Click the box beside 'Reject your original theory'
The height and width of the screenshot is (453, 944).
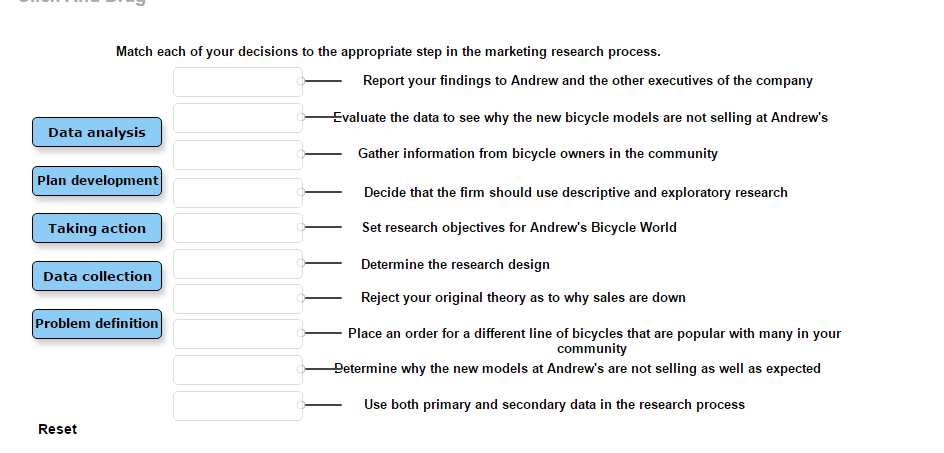237,299
